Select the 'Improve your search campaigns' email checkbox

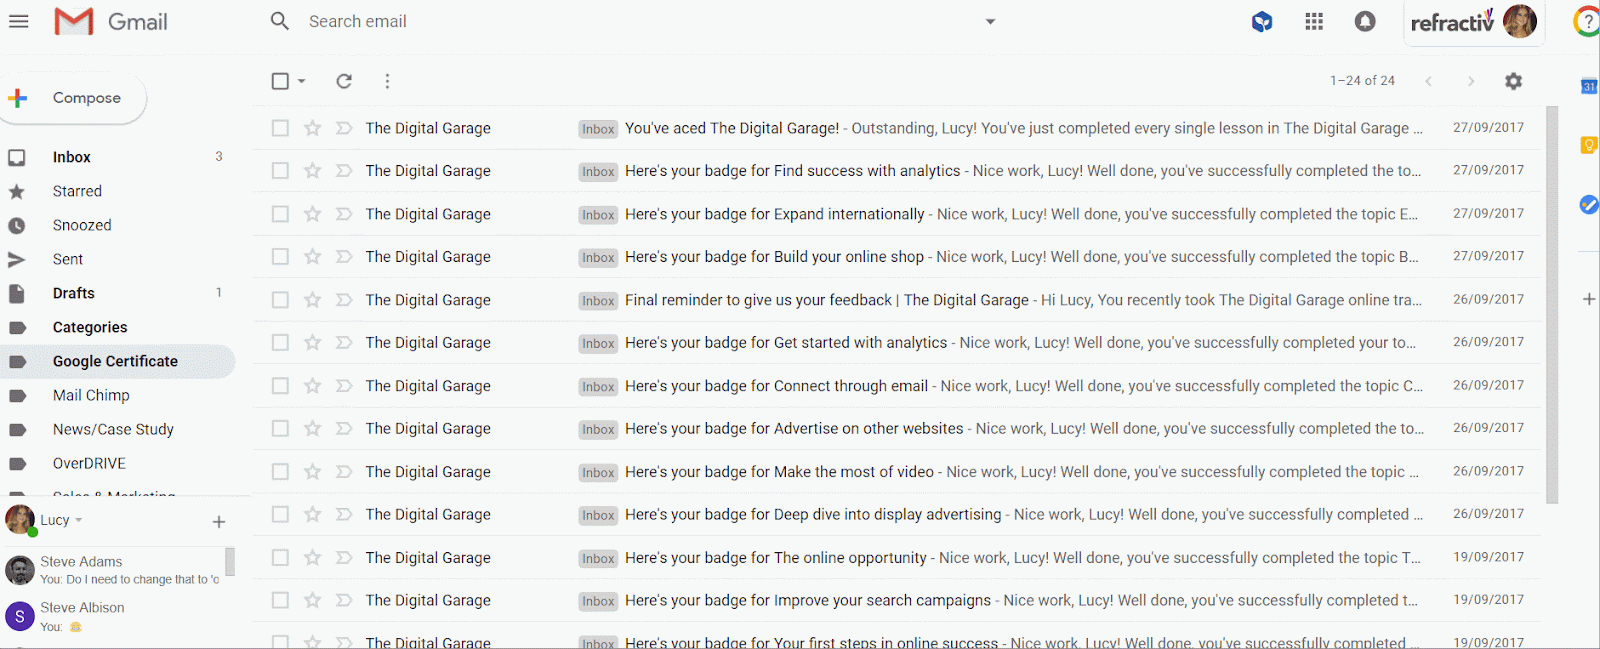pos(280,601)
